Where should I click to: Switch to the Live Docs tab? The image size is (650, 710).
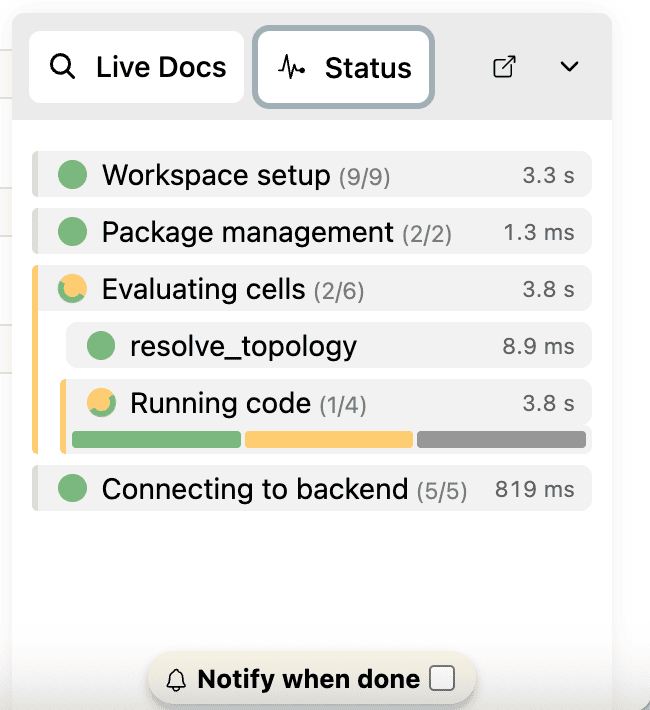[137, 68]
